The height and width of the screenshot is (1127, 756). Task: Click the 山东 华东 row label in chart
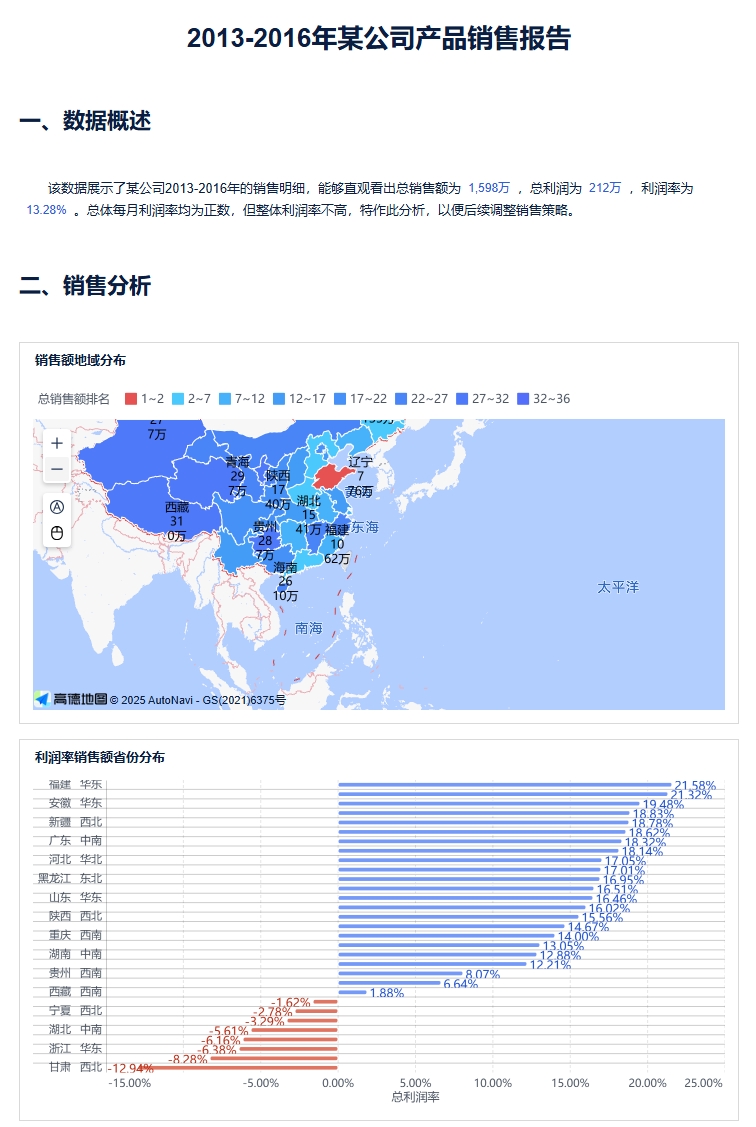[x=75, y=898]
